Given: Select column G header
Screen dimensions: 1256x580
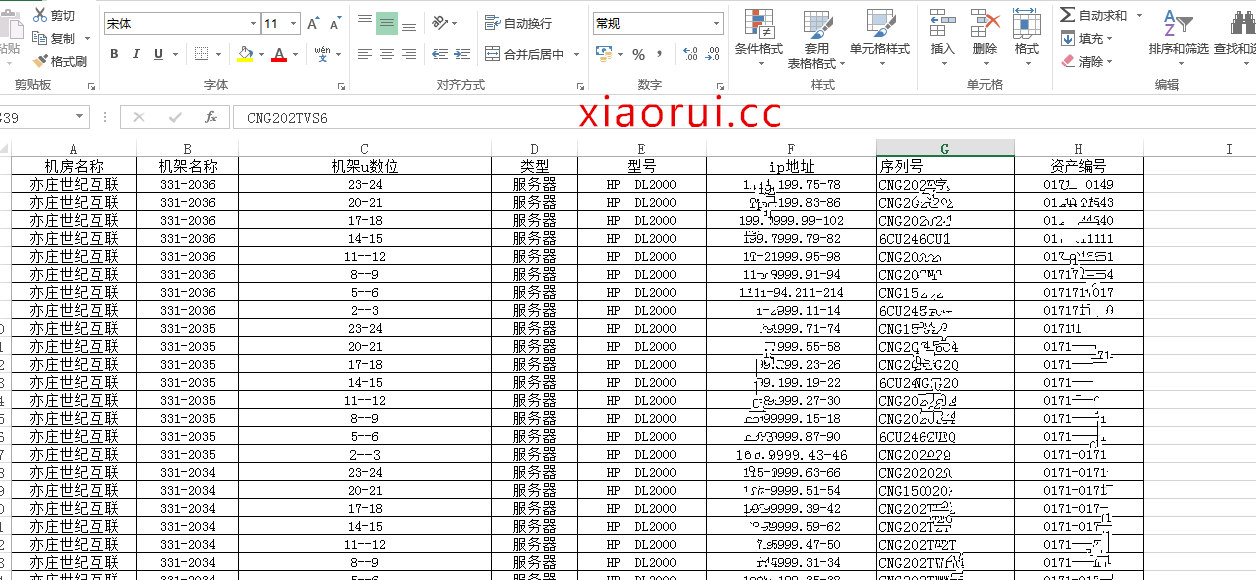Looking at the screenshot, I should [944, 149].
